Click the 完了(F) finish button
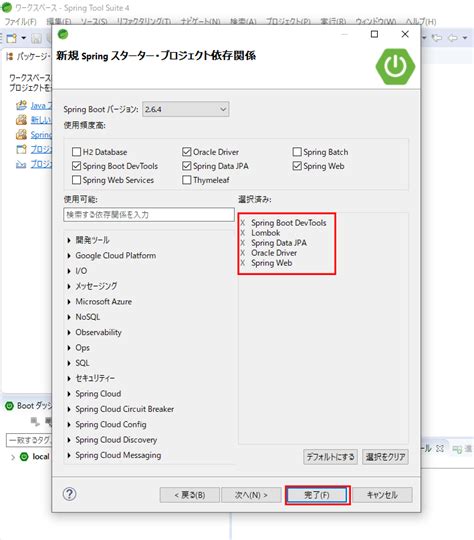Screen dimensions: 474x540 [x=317, y=495]
